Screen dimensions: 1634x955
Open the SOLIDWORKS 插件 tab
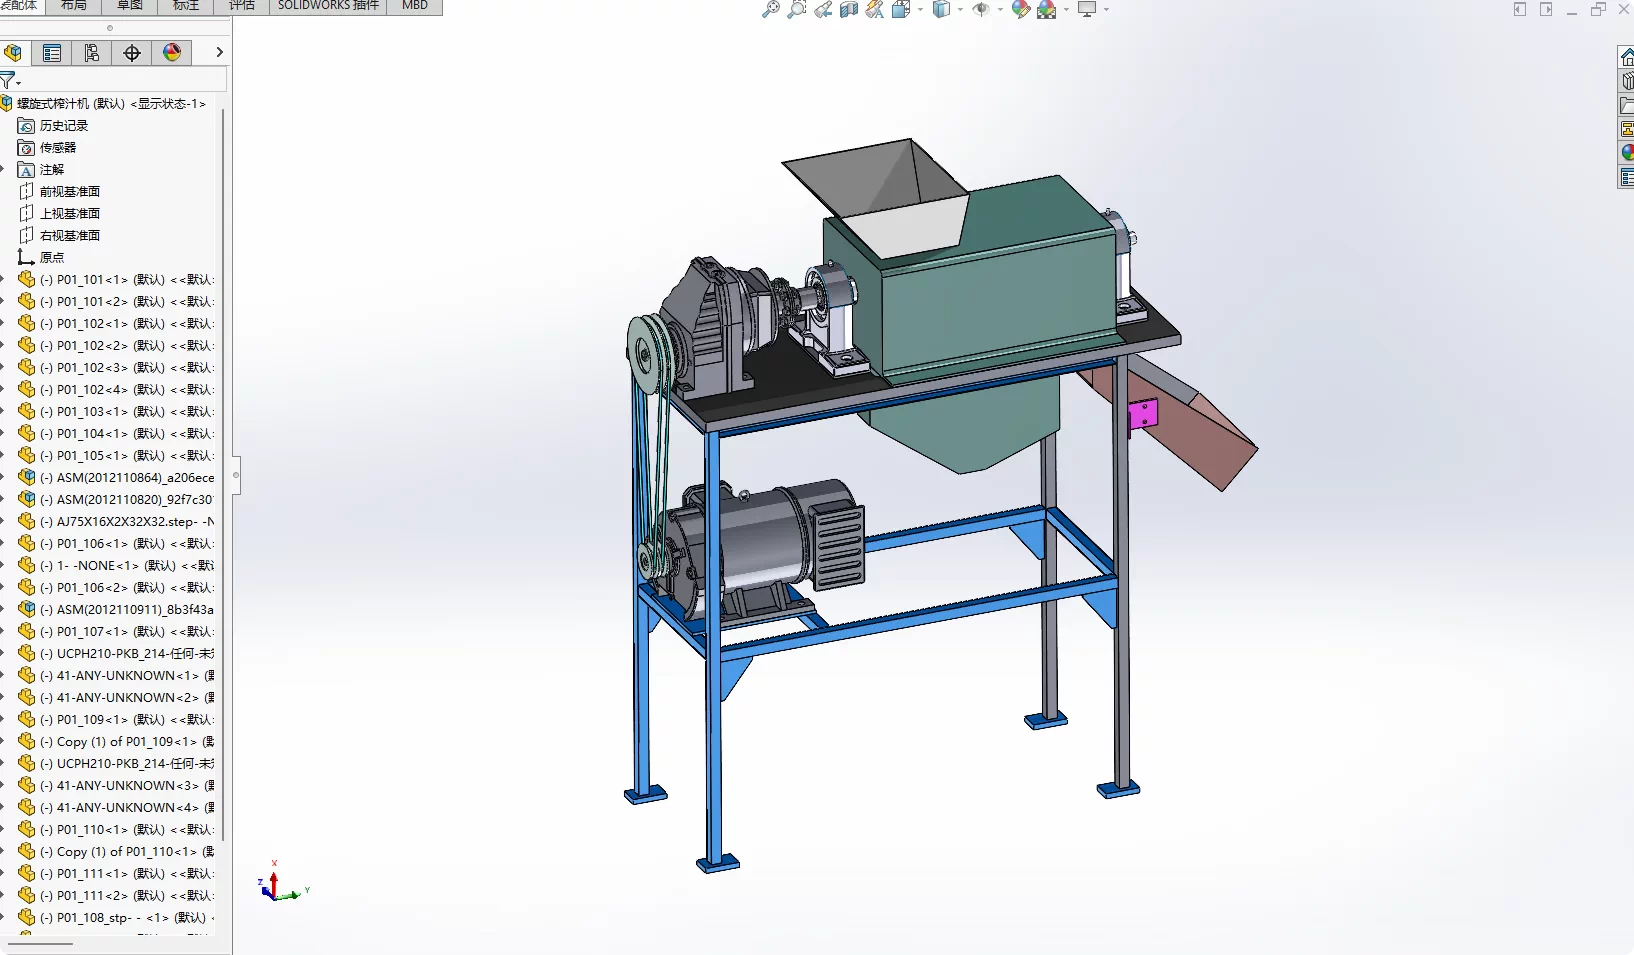[x=328, y=6]
